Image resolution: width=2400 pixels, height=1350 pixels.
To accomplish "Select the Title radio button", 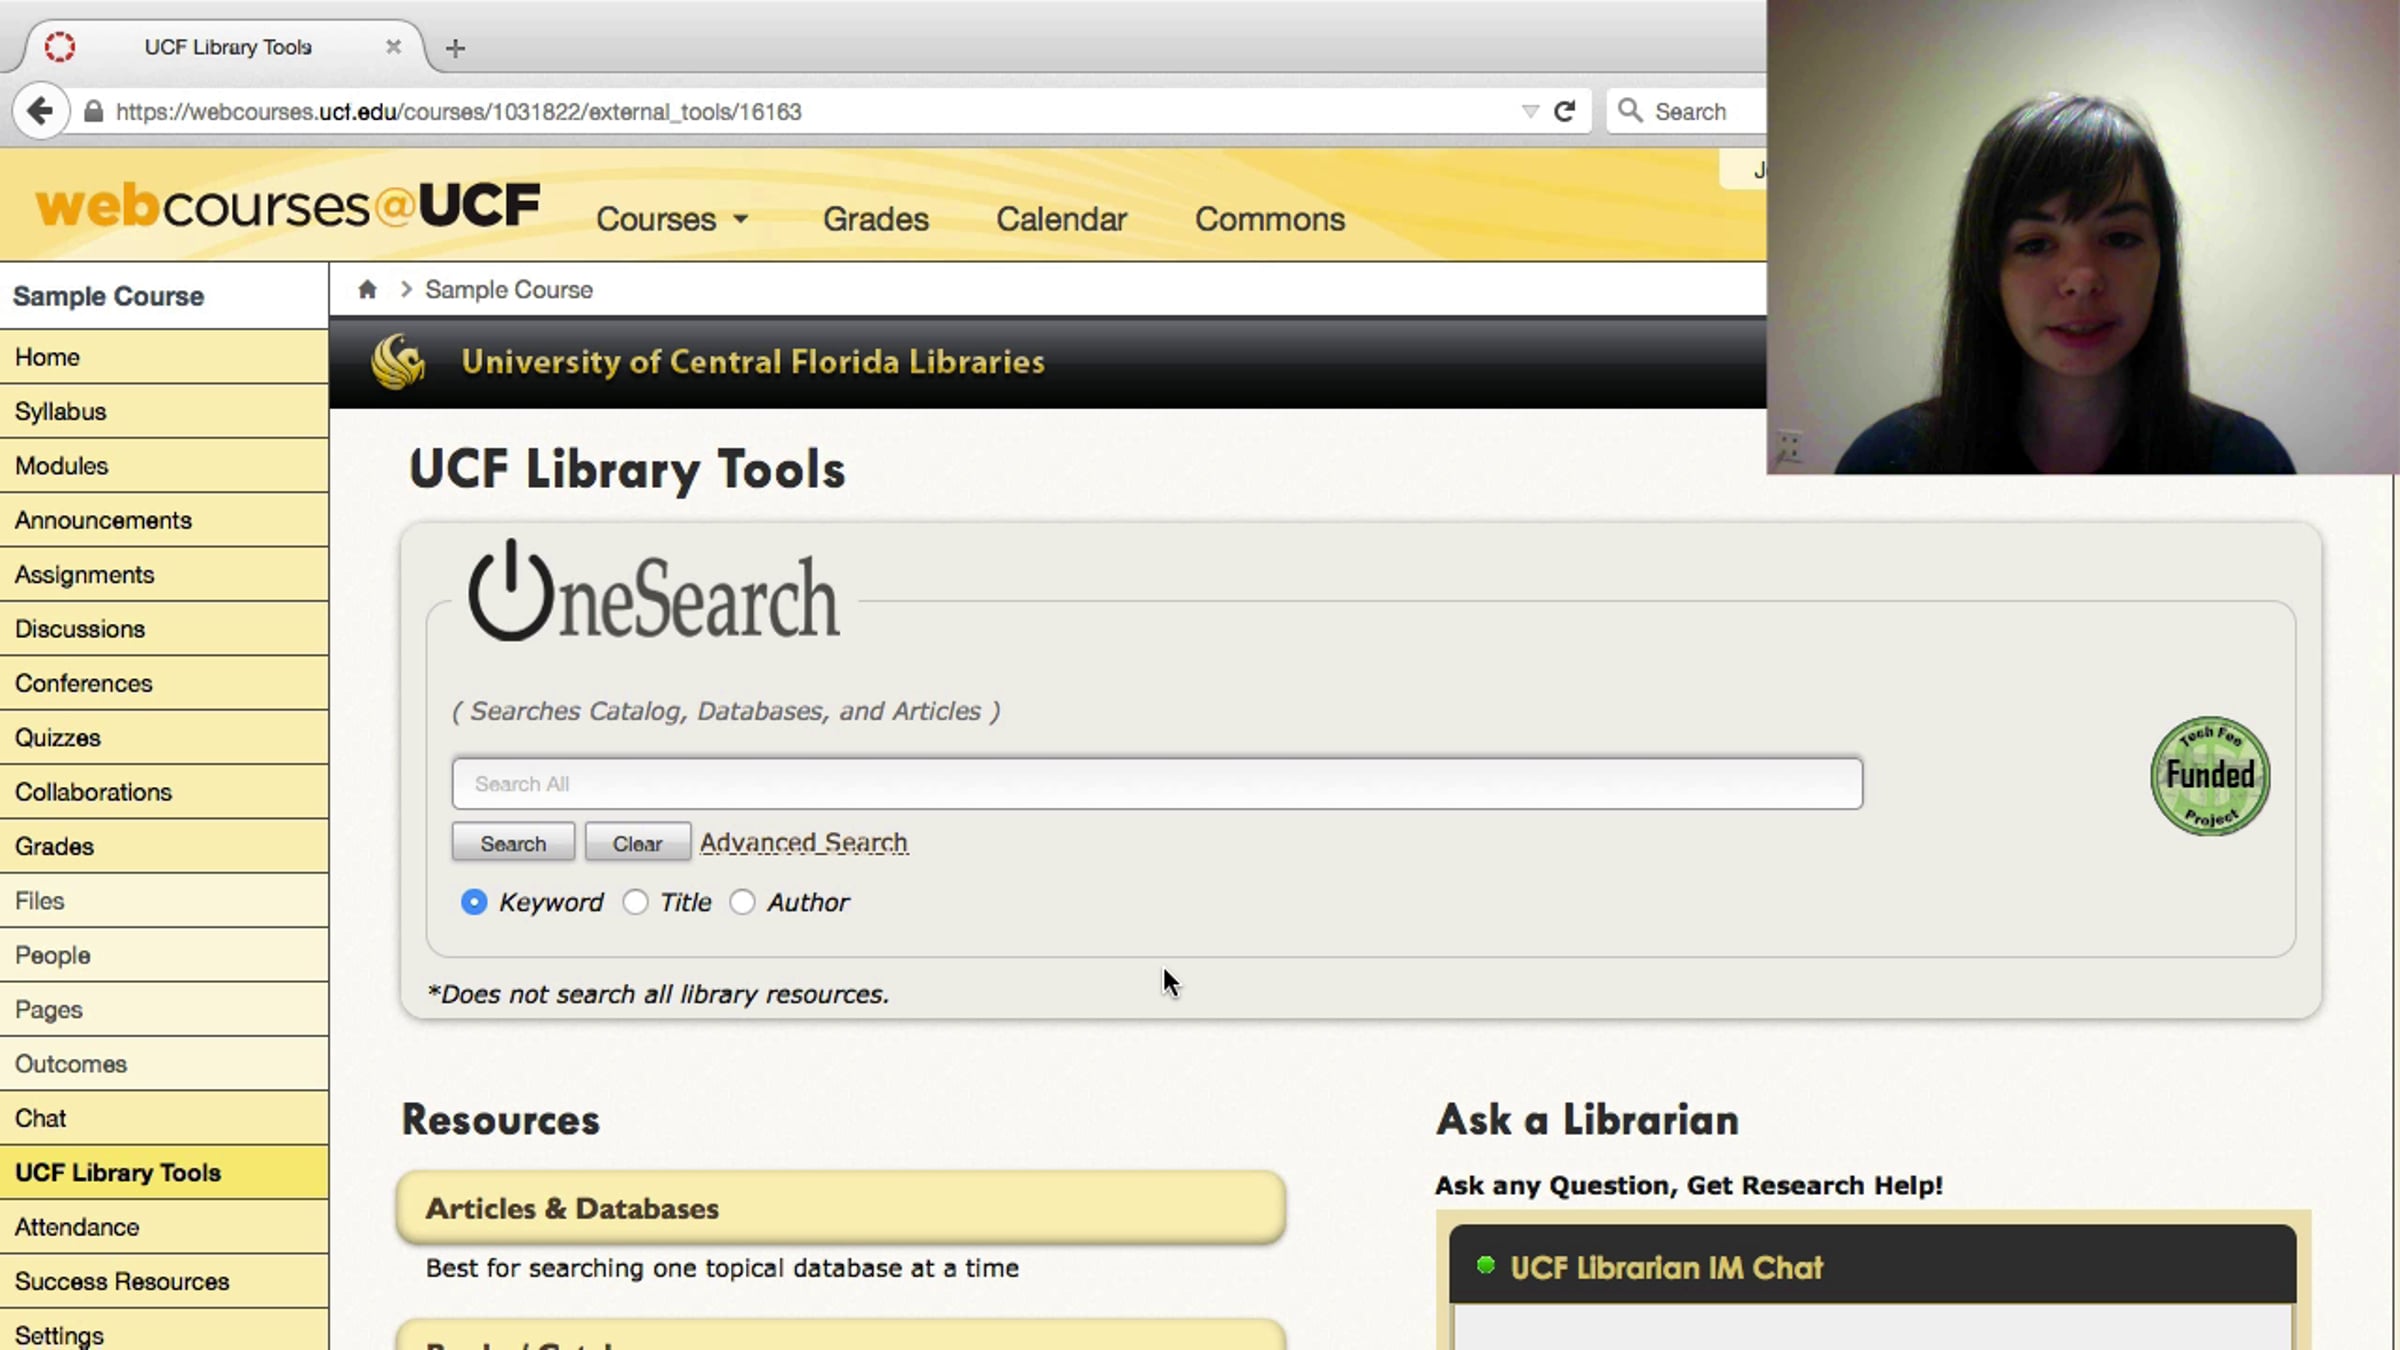I will click(635, 902).
